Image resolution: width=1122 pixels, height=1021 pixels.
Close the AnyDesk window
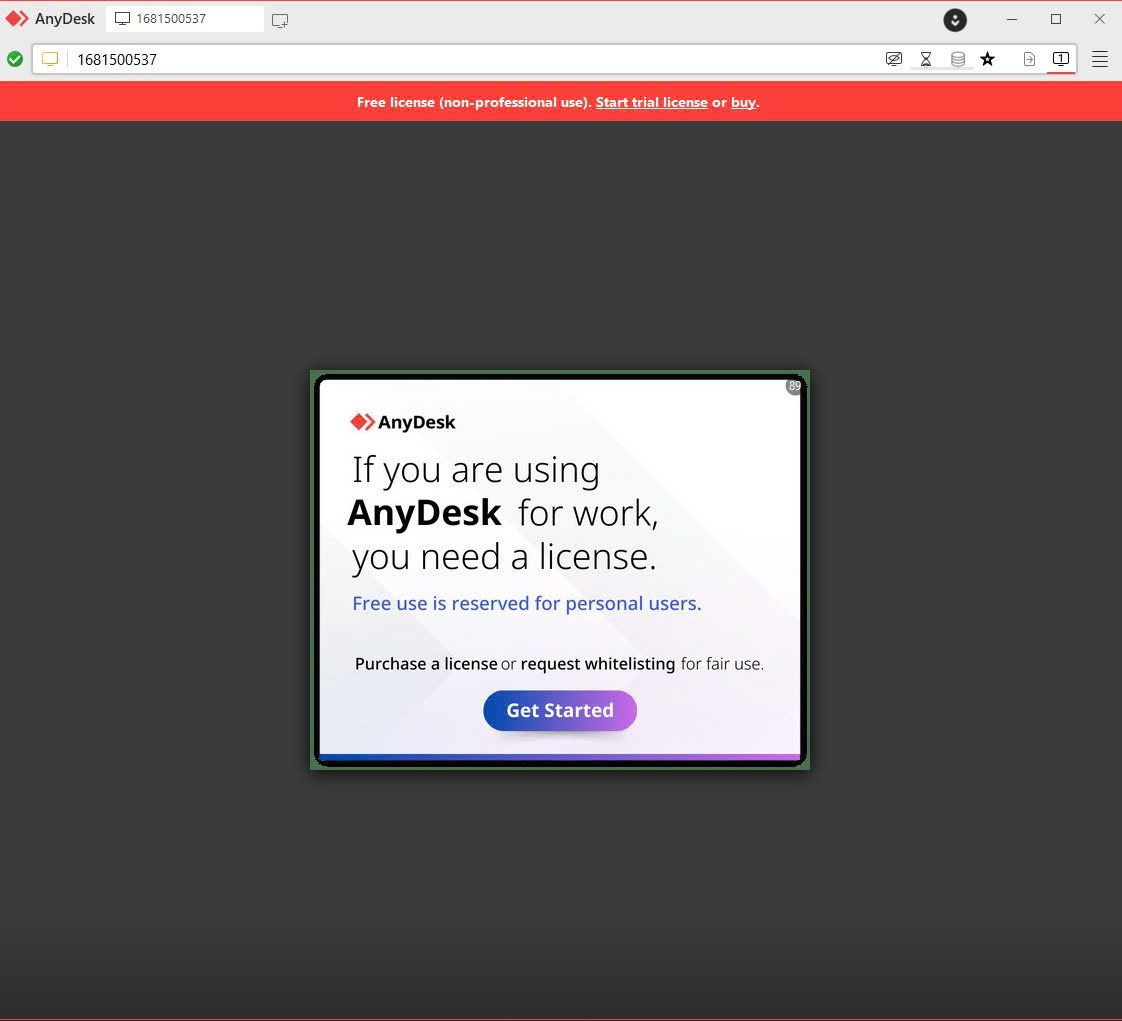(x=1099, y=19)
